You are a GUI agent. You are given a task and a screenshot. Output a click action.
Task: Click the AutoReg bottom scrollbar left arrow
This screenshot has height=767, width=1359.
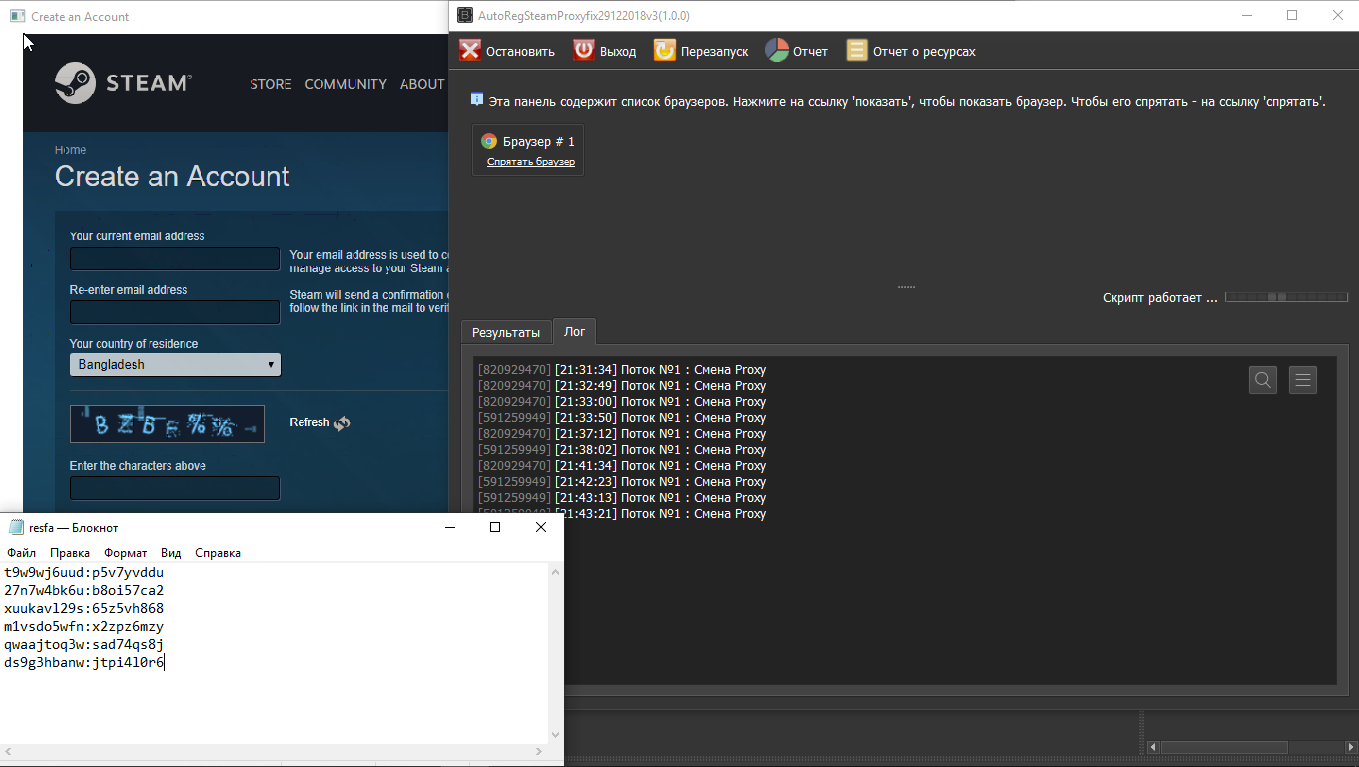tap(1153, 747)
